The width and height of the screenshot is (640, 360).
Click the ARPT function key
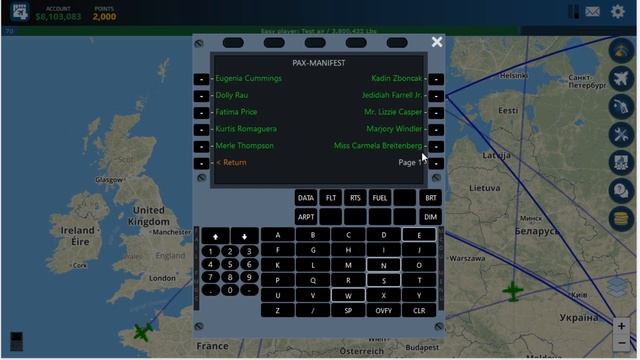306,217
